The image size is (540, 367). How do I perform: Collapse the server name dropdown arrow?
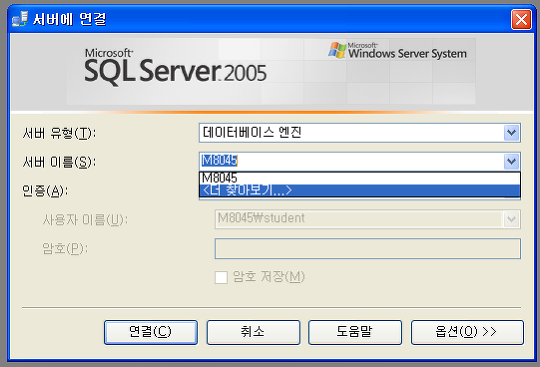tap(511, 161)
